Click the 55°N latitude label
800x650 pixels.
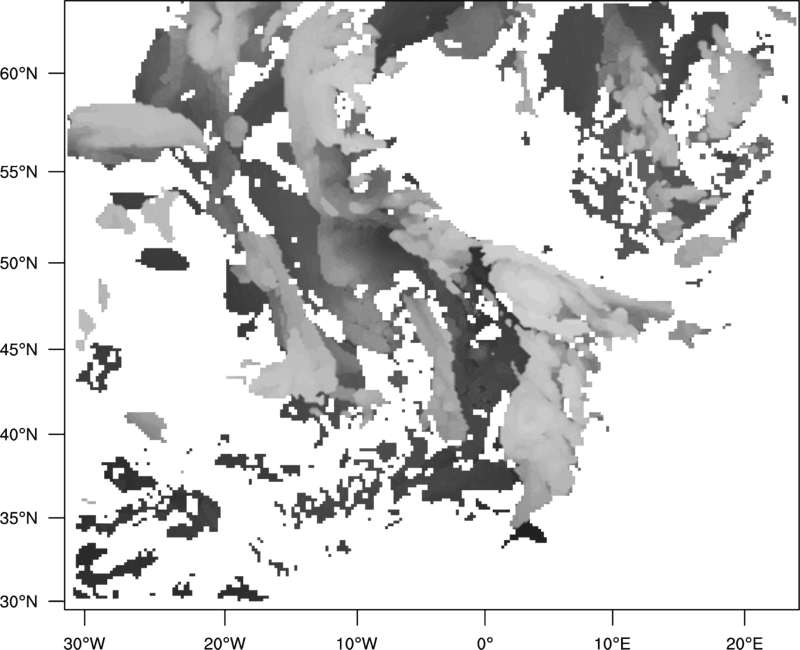tap(19, 172)
